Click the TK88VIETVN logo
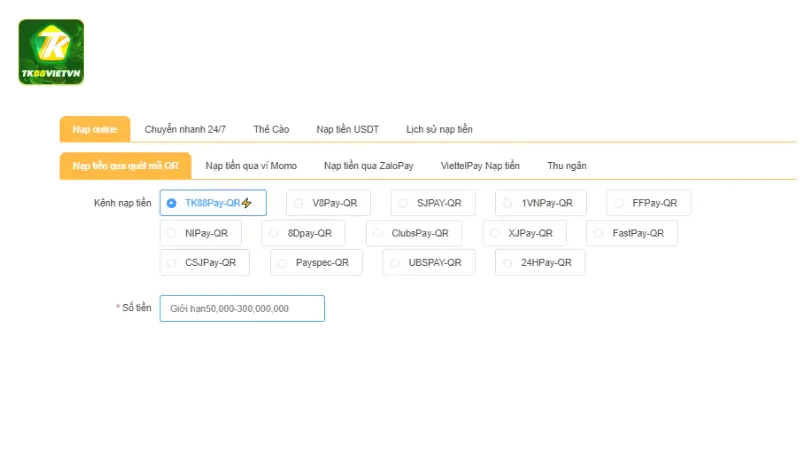 click(51, 52)
